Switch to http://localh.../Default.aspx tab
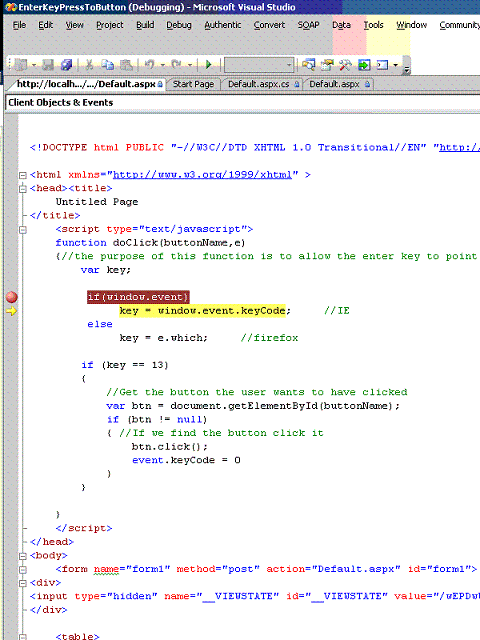Viewport: 480px width, 640px height. 87,84
